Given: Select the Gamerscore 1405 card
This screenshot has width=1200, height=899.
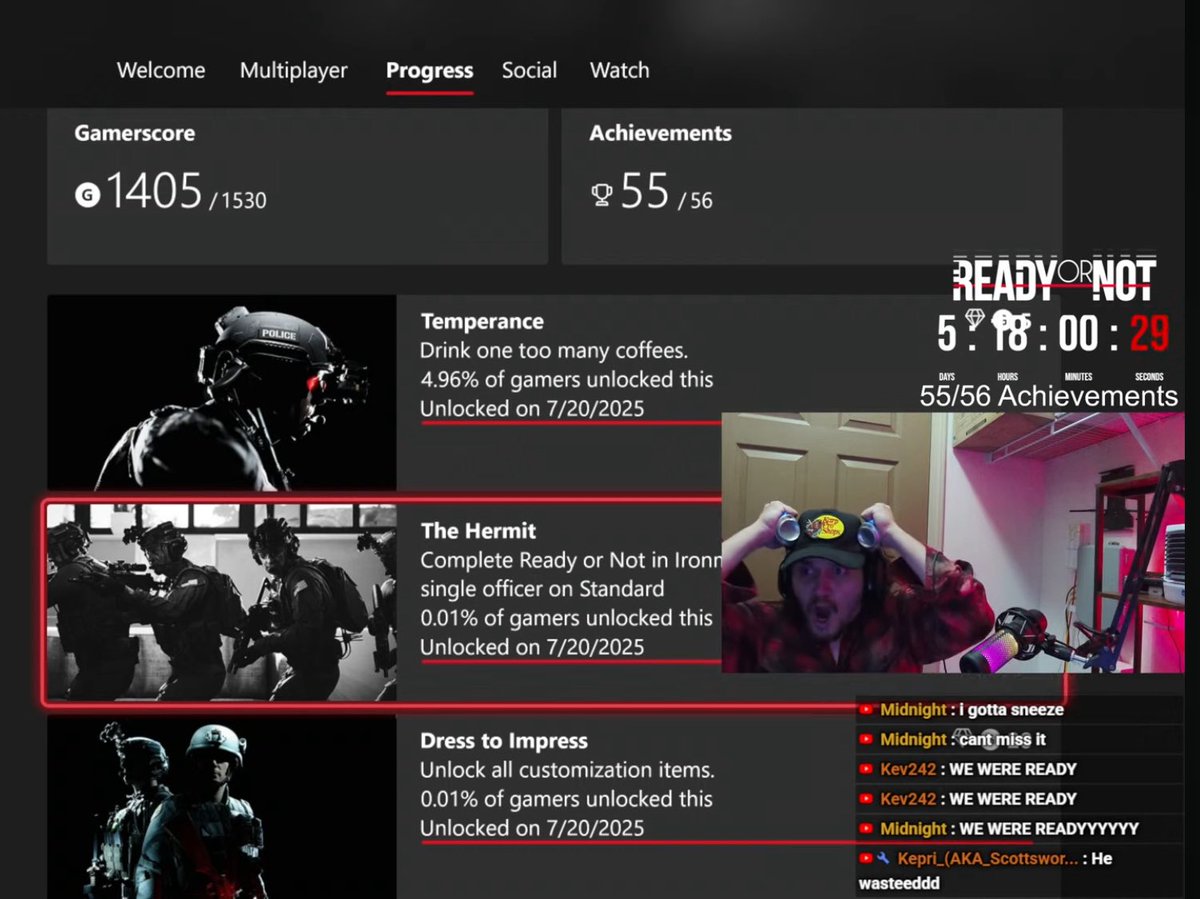Looking at the screenshot, I should [x=297, y=186].
